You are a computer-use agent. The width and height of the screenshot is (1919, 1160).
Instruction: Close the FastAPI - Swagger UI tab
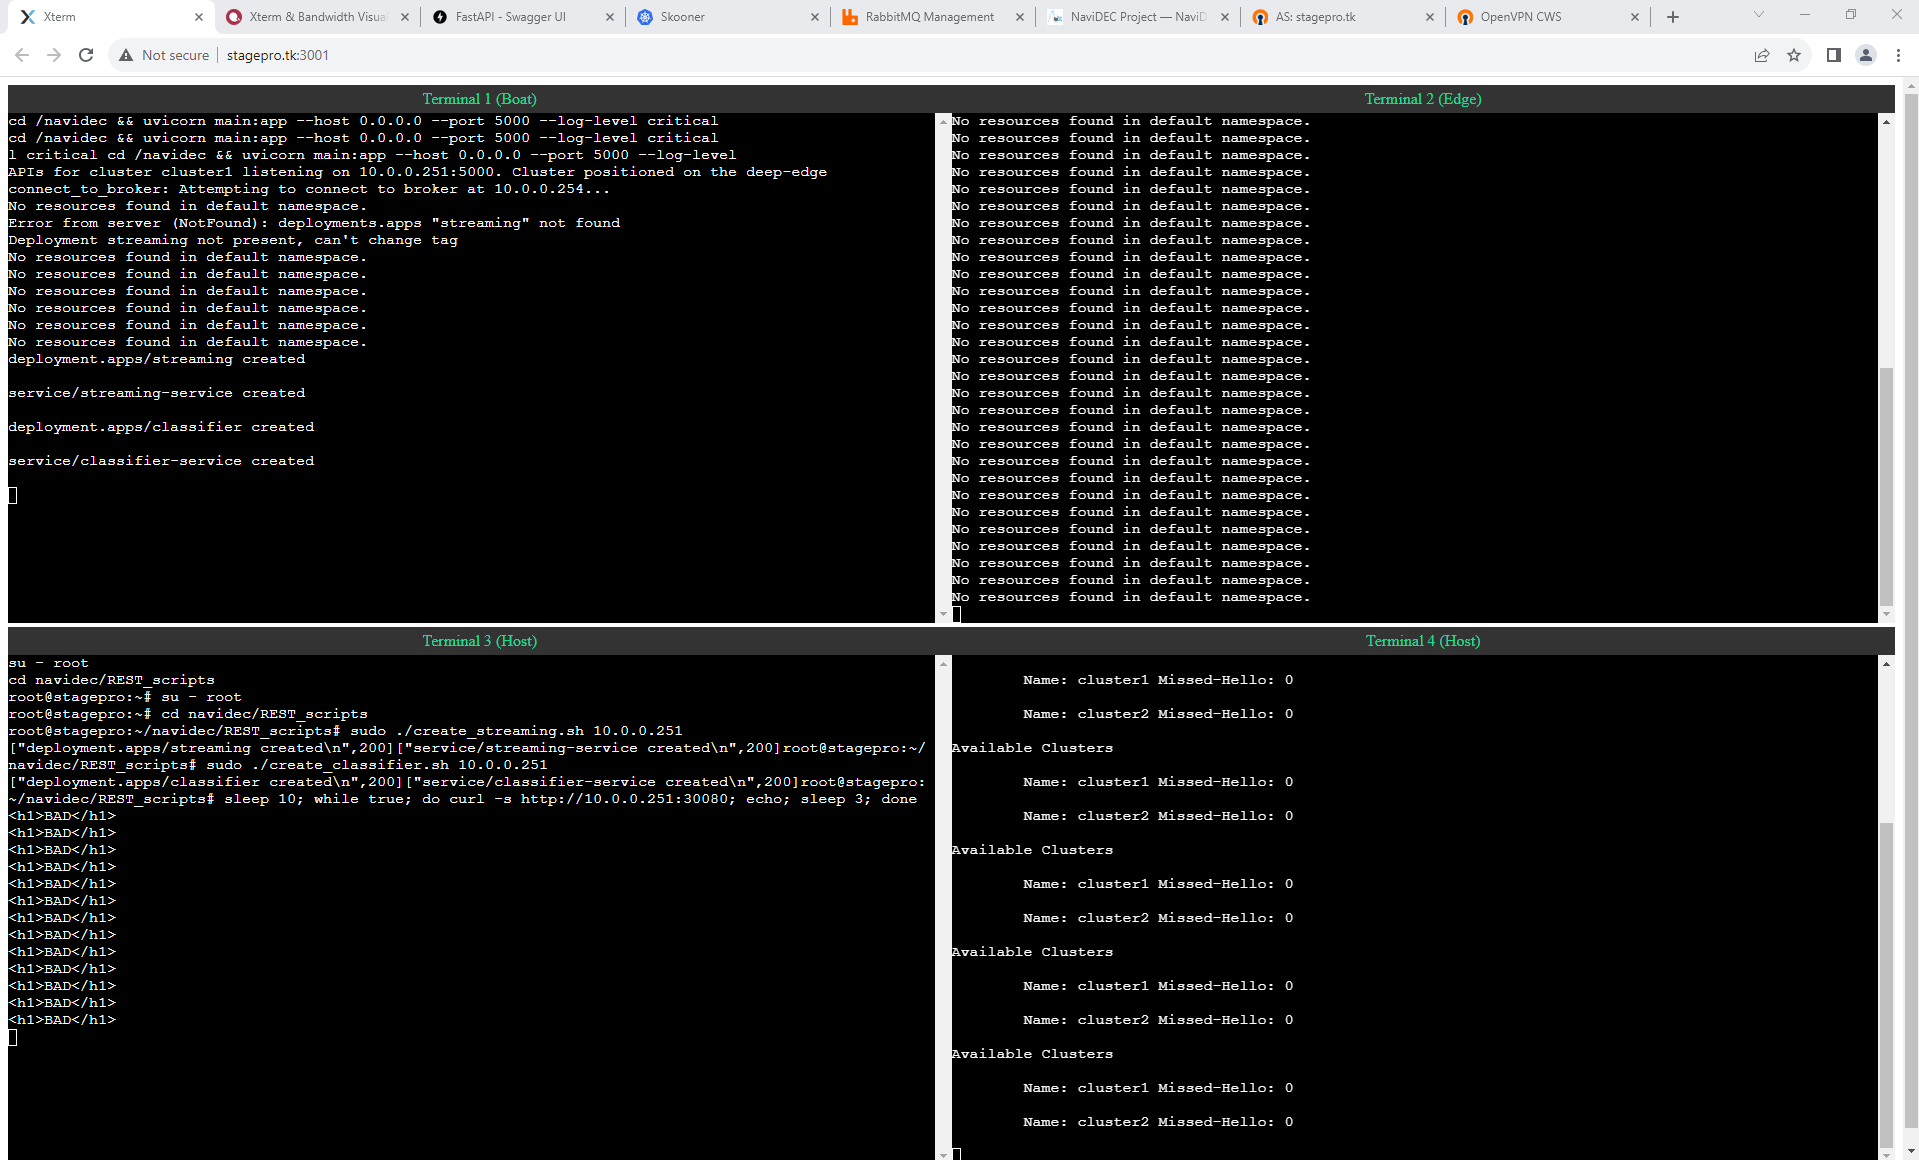pos(609,17)
